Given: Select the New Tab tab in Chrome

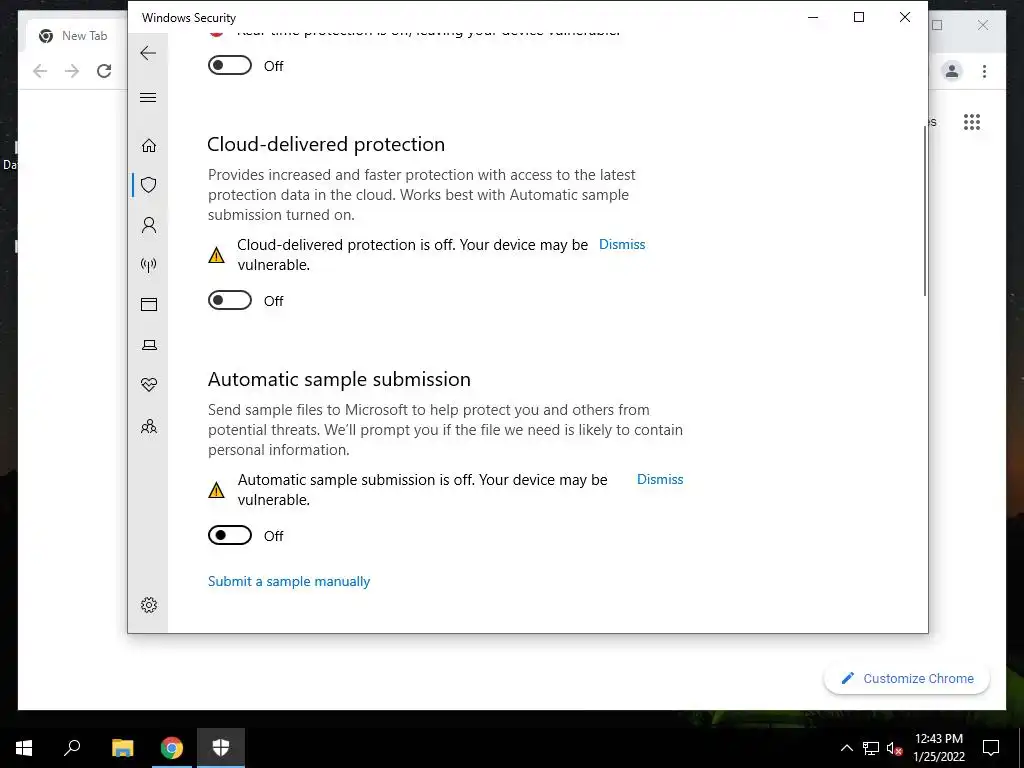Looking at the screenshot, I should click(75, 36).
